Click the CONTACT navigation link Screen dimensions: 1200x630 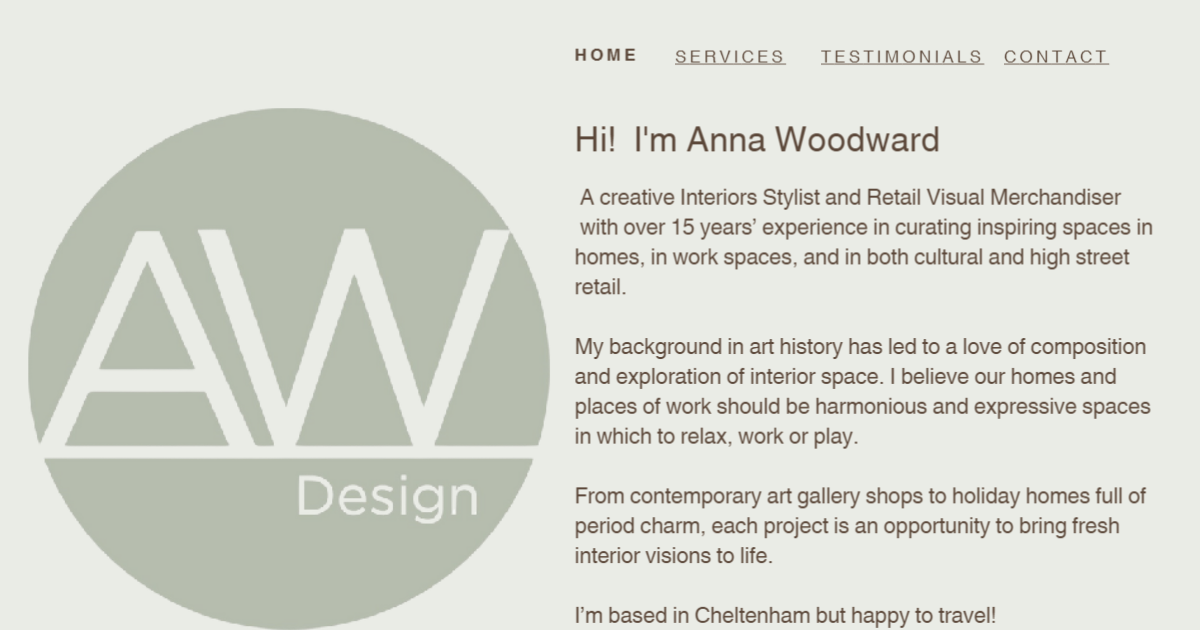[x=1055, y=57]
